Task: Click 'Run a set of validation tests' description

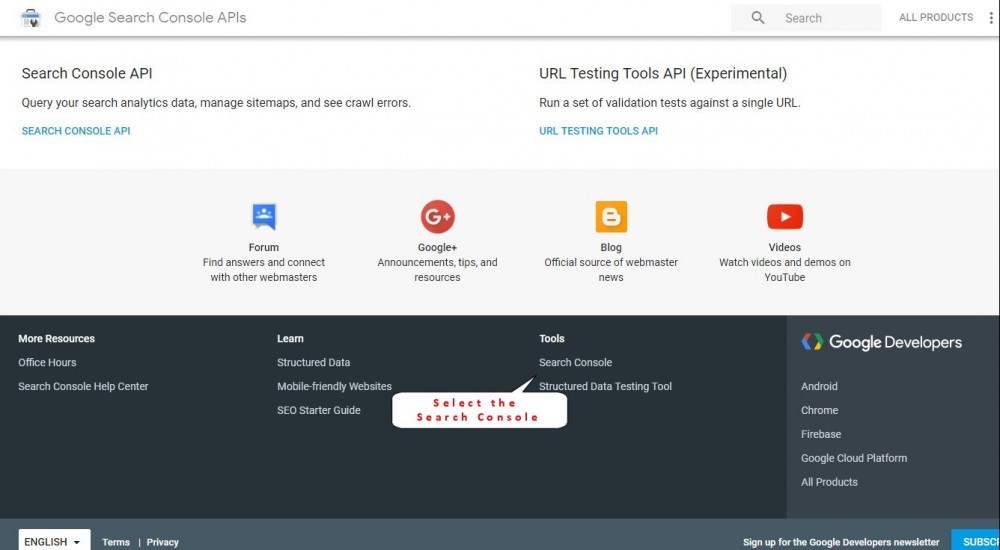Action: click(669, 103)
